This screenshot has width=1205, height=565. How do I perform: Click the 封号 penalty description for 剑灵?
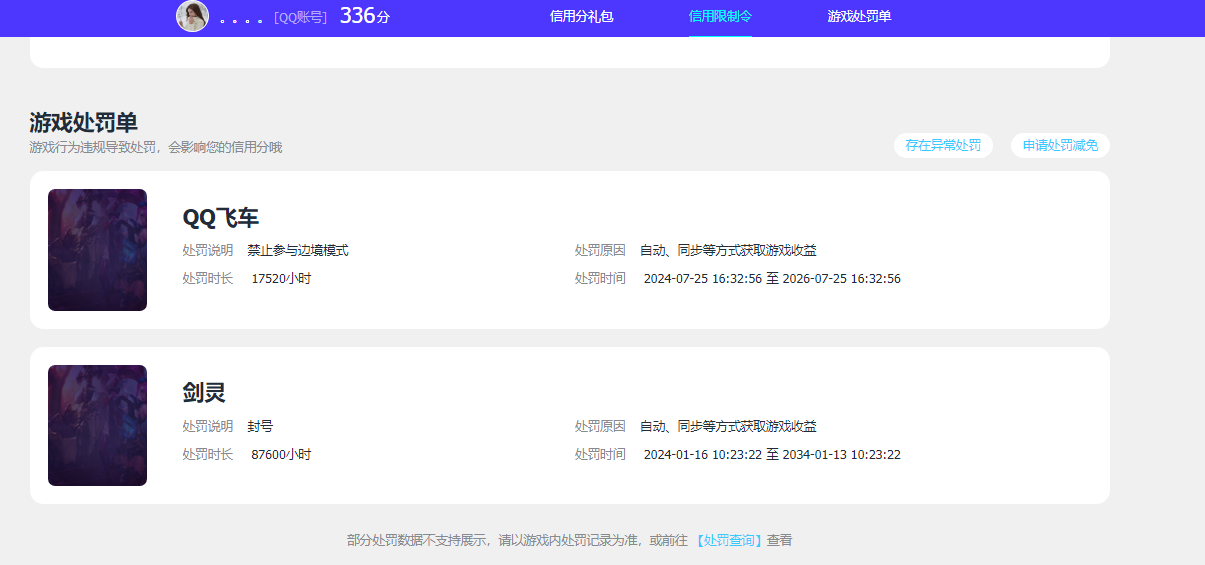(x=260, y=427)
